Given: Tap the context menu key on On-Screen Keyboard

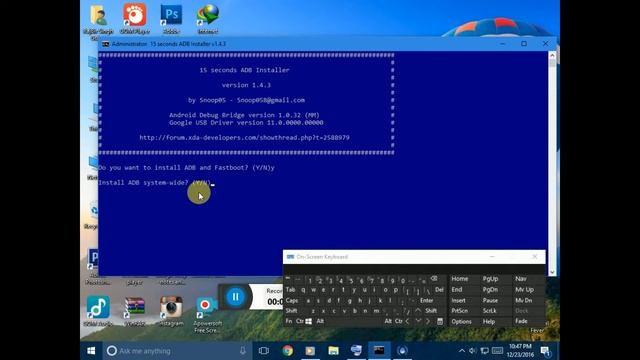Looking at the screenshot, I should (x=440, y=321).
